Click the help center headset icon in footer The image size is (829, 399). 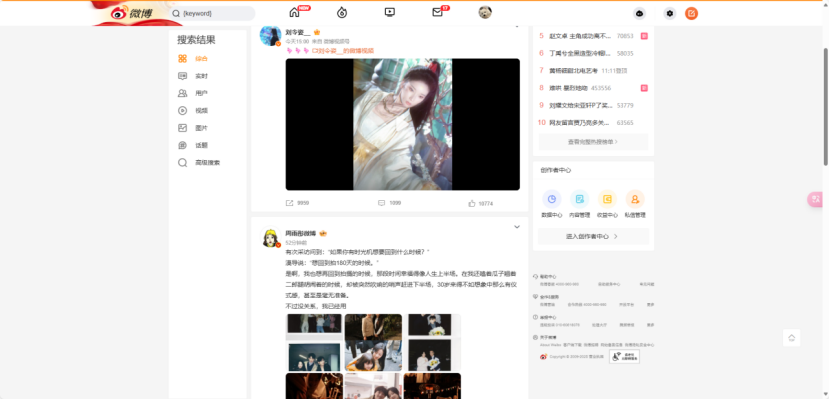pyautogui.click(x=536, y=276)
